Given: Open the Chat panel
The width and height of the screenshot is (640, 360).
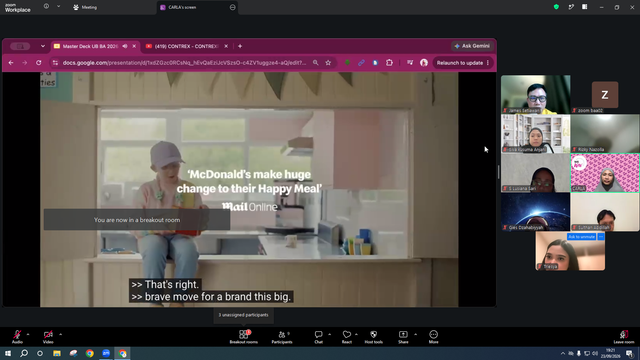Looking at the screenshot, I should pos(318,337).
